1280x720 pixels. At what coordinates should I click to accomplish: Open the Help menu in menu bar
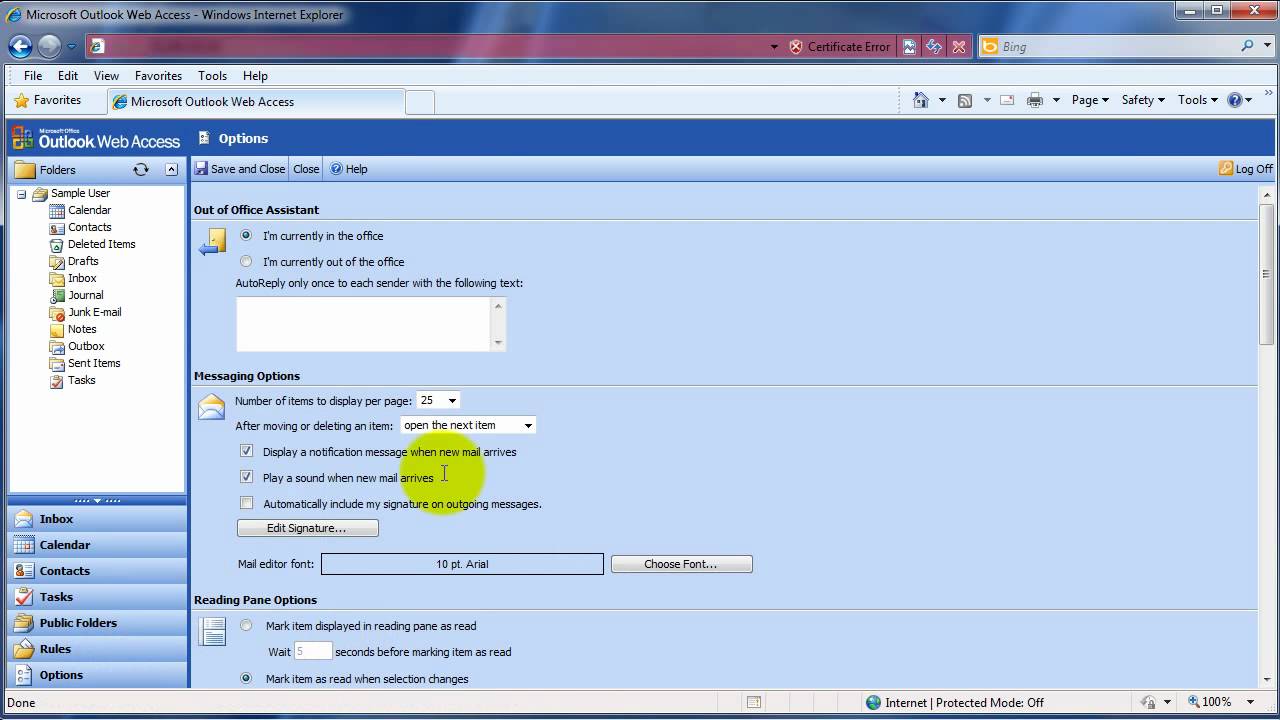click(255, 75)
